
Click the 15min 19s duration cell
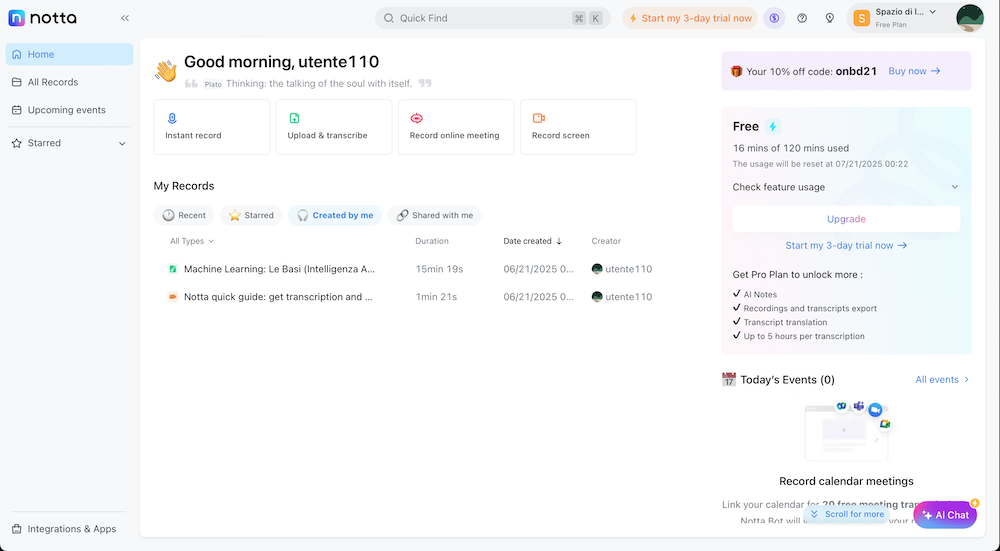pyautogui.click(x=439, y=269)
